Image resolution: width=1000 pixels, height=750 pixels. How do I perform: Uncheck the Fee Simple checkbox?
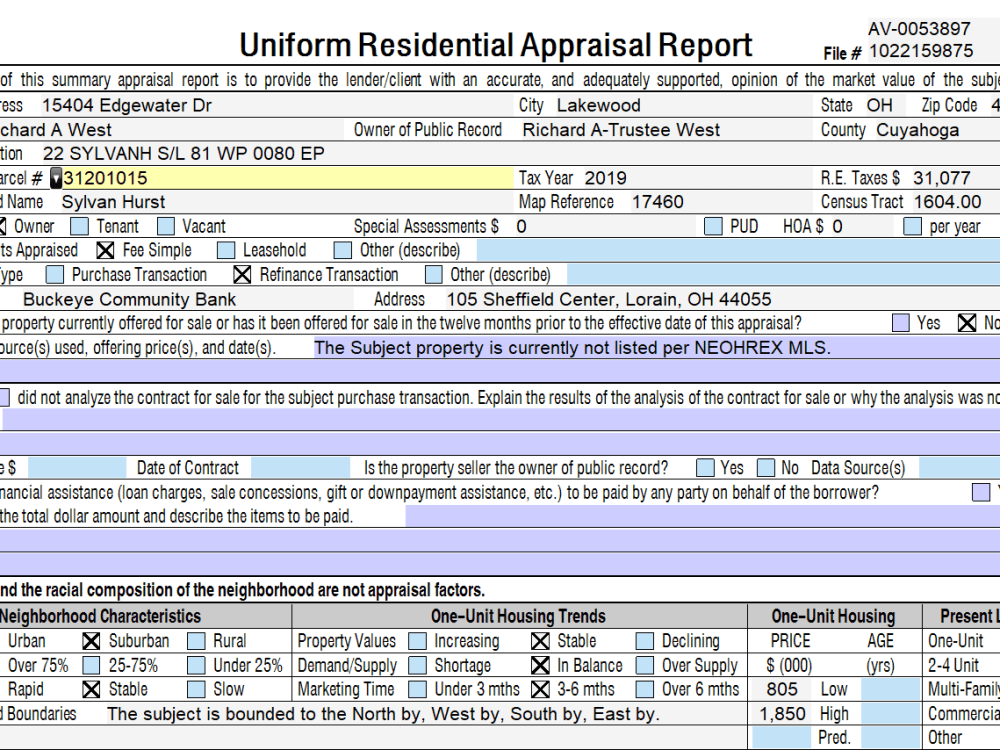point(105,251)
